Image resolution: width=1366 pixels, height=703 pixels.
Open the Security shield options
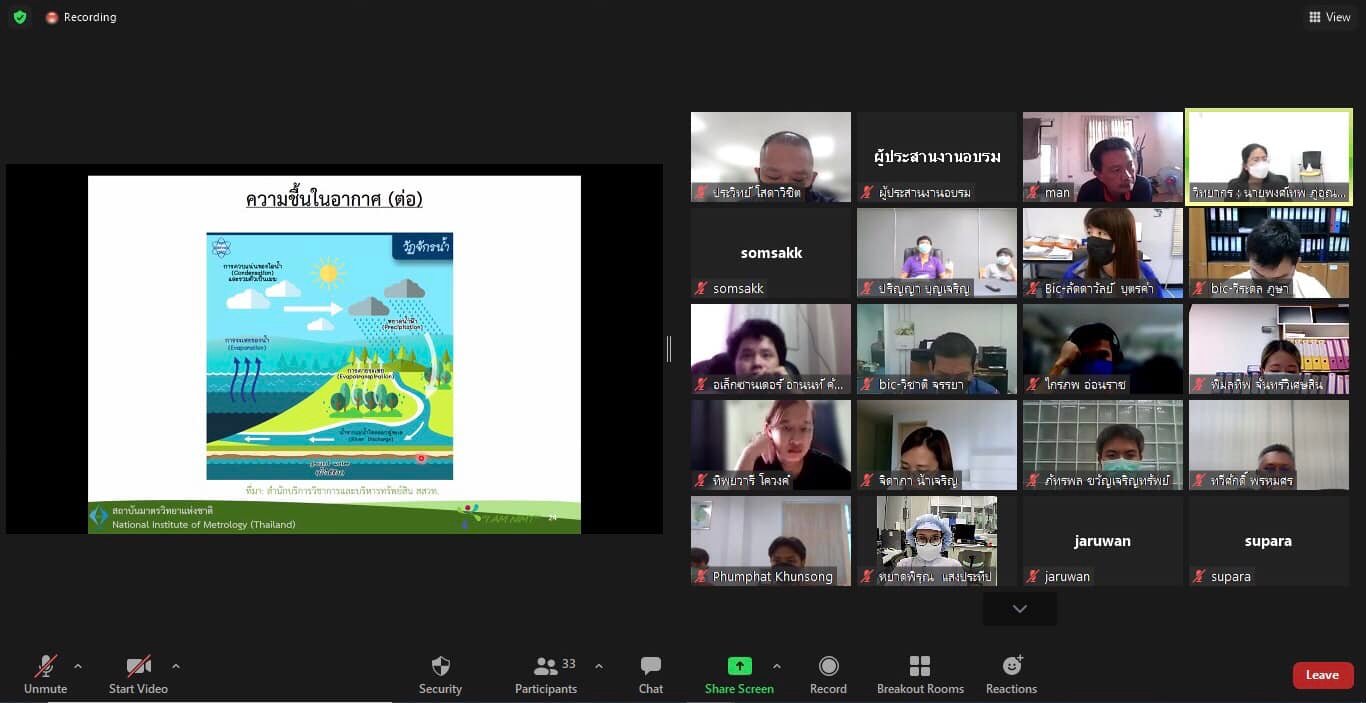(x=440, y=674)
